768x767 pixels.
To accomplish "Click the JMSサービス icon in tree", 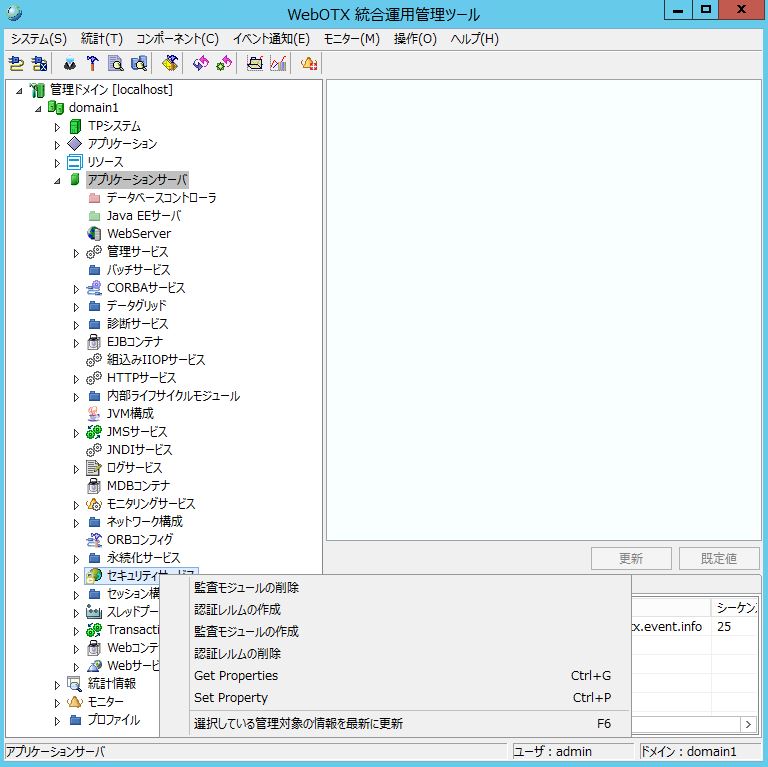I will 94,432.
